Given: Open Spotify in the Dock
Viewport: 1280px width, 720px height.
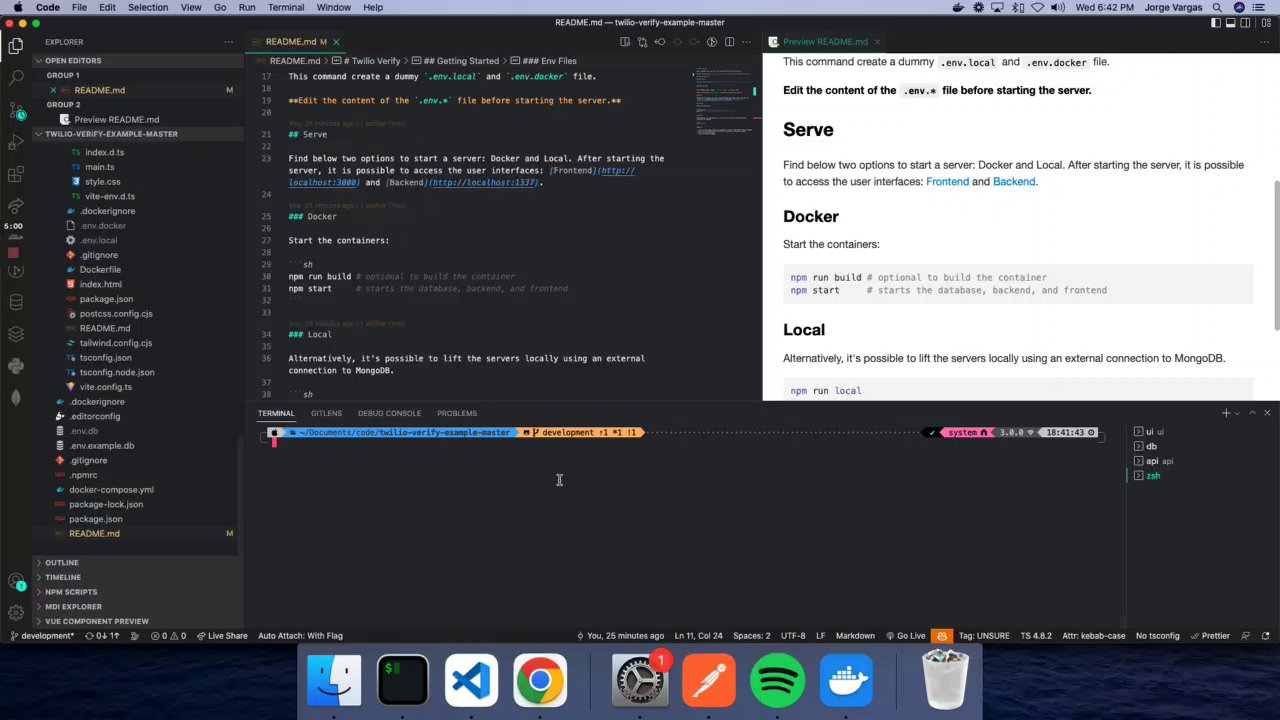Looking at the screenshot, I should [x=777, y=681].
